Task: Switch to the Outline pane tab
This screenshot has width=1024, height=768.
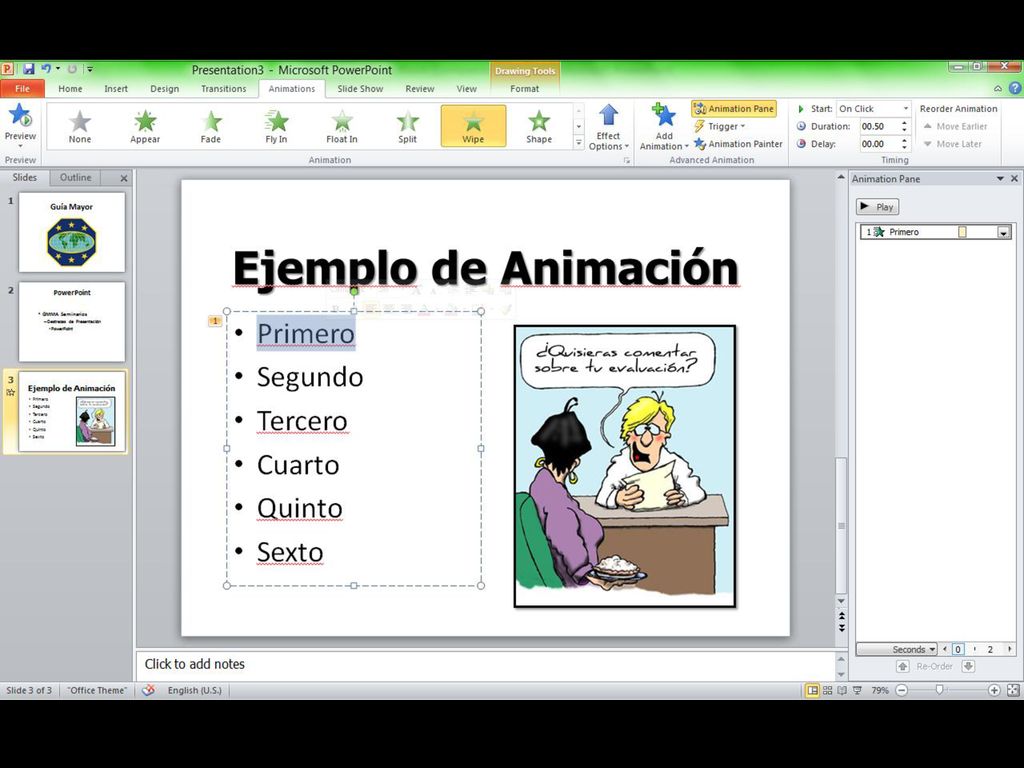Action: [x=76, y=177]
